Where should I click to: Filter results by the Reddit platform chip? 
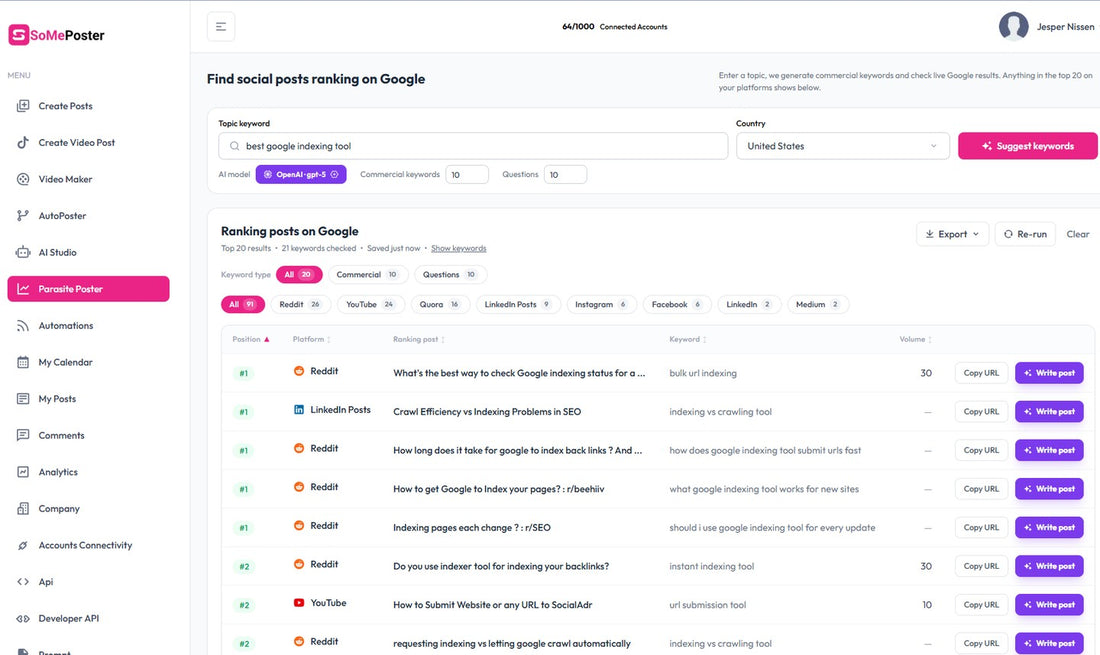pyautogui.click(x=300, y=304)
